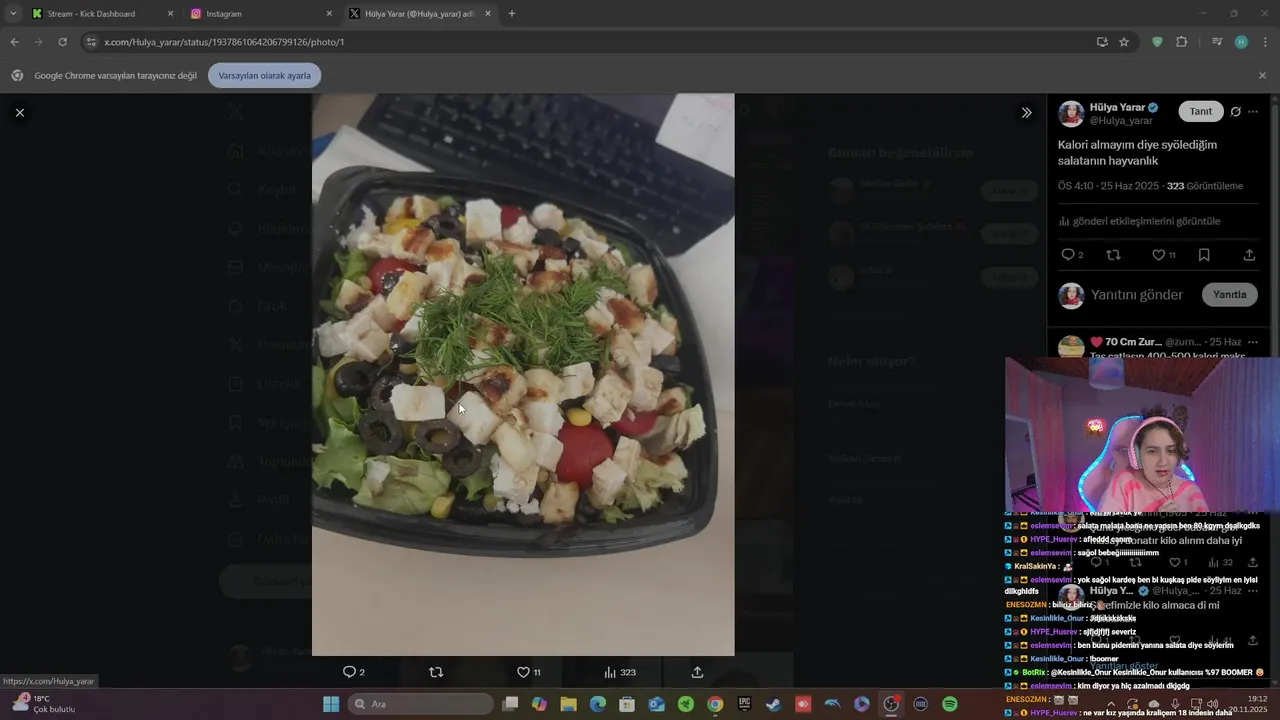
Task: Click the install app icon in address bar
Action: 1102,42
